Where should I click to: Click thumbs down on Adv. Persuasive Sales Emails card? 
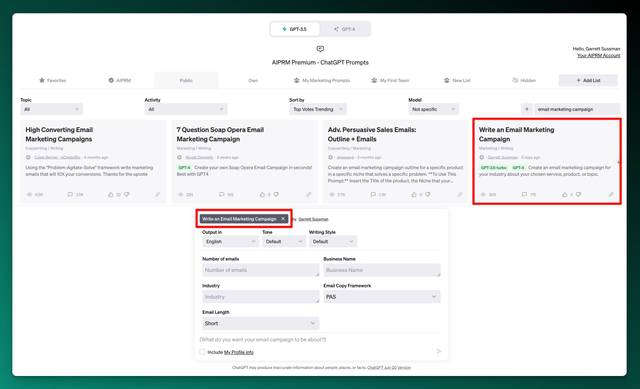(x=428, y=195)
